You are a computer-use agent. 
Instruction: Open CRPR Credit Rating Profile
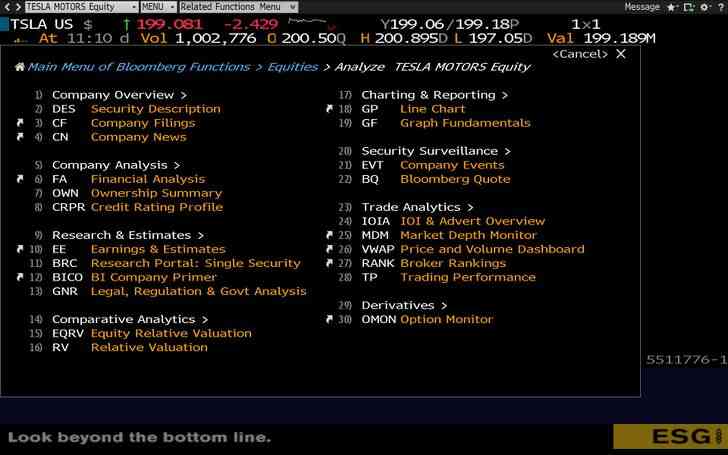pos(137,207)
